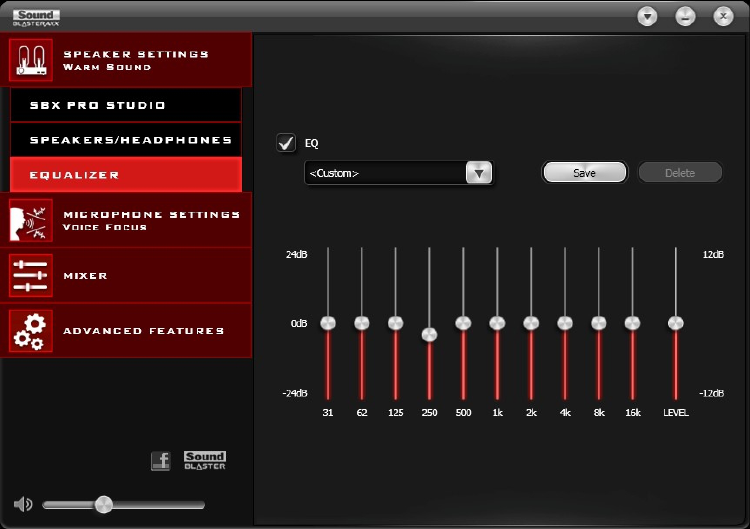Switch to the Mixer section label
750x529 pixels.
[85, 276]
